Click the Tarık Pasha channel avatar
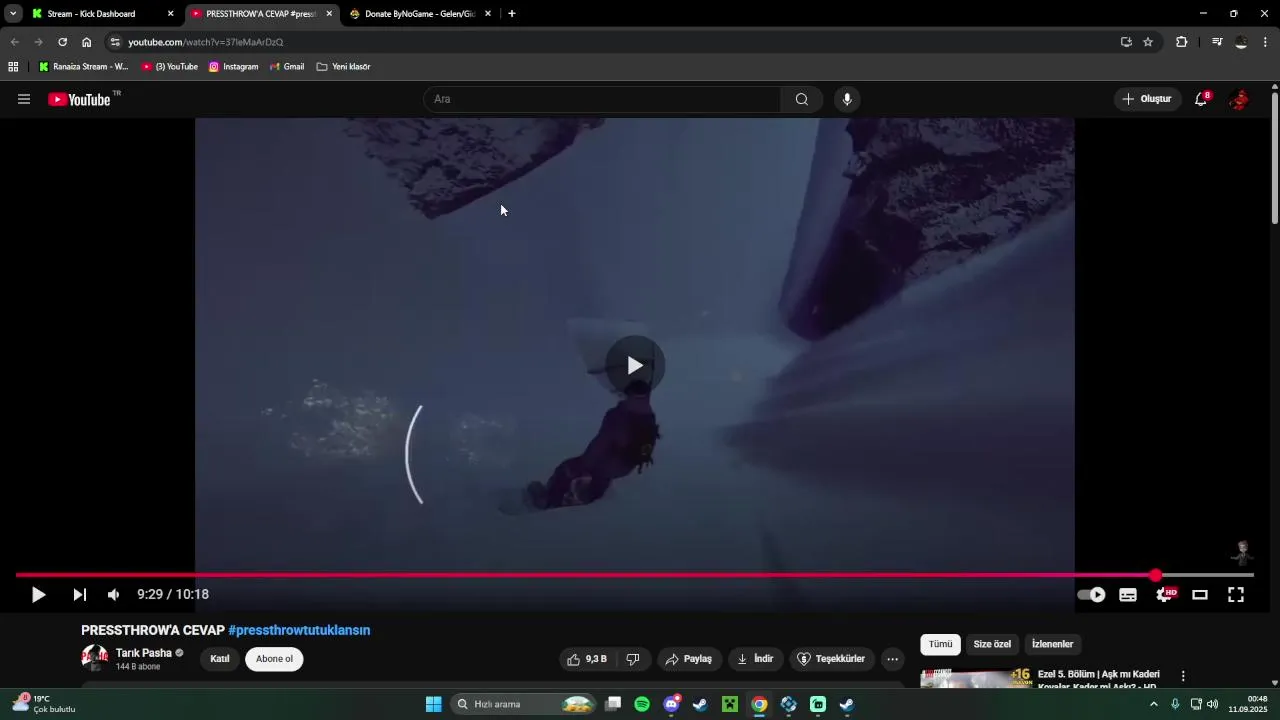The height and width of the screenshot is (720, 1280). click(95, 658)
